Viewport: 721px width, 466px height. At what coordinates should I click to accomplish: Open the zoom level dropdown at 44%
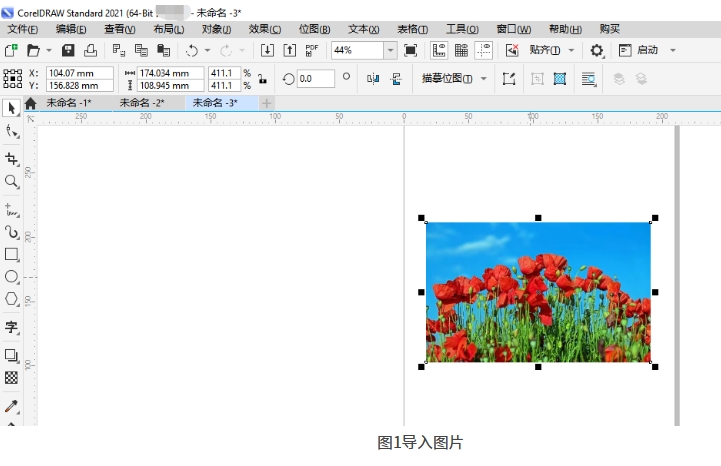pyautogui.click(x=390, y=50)
